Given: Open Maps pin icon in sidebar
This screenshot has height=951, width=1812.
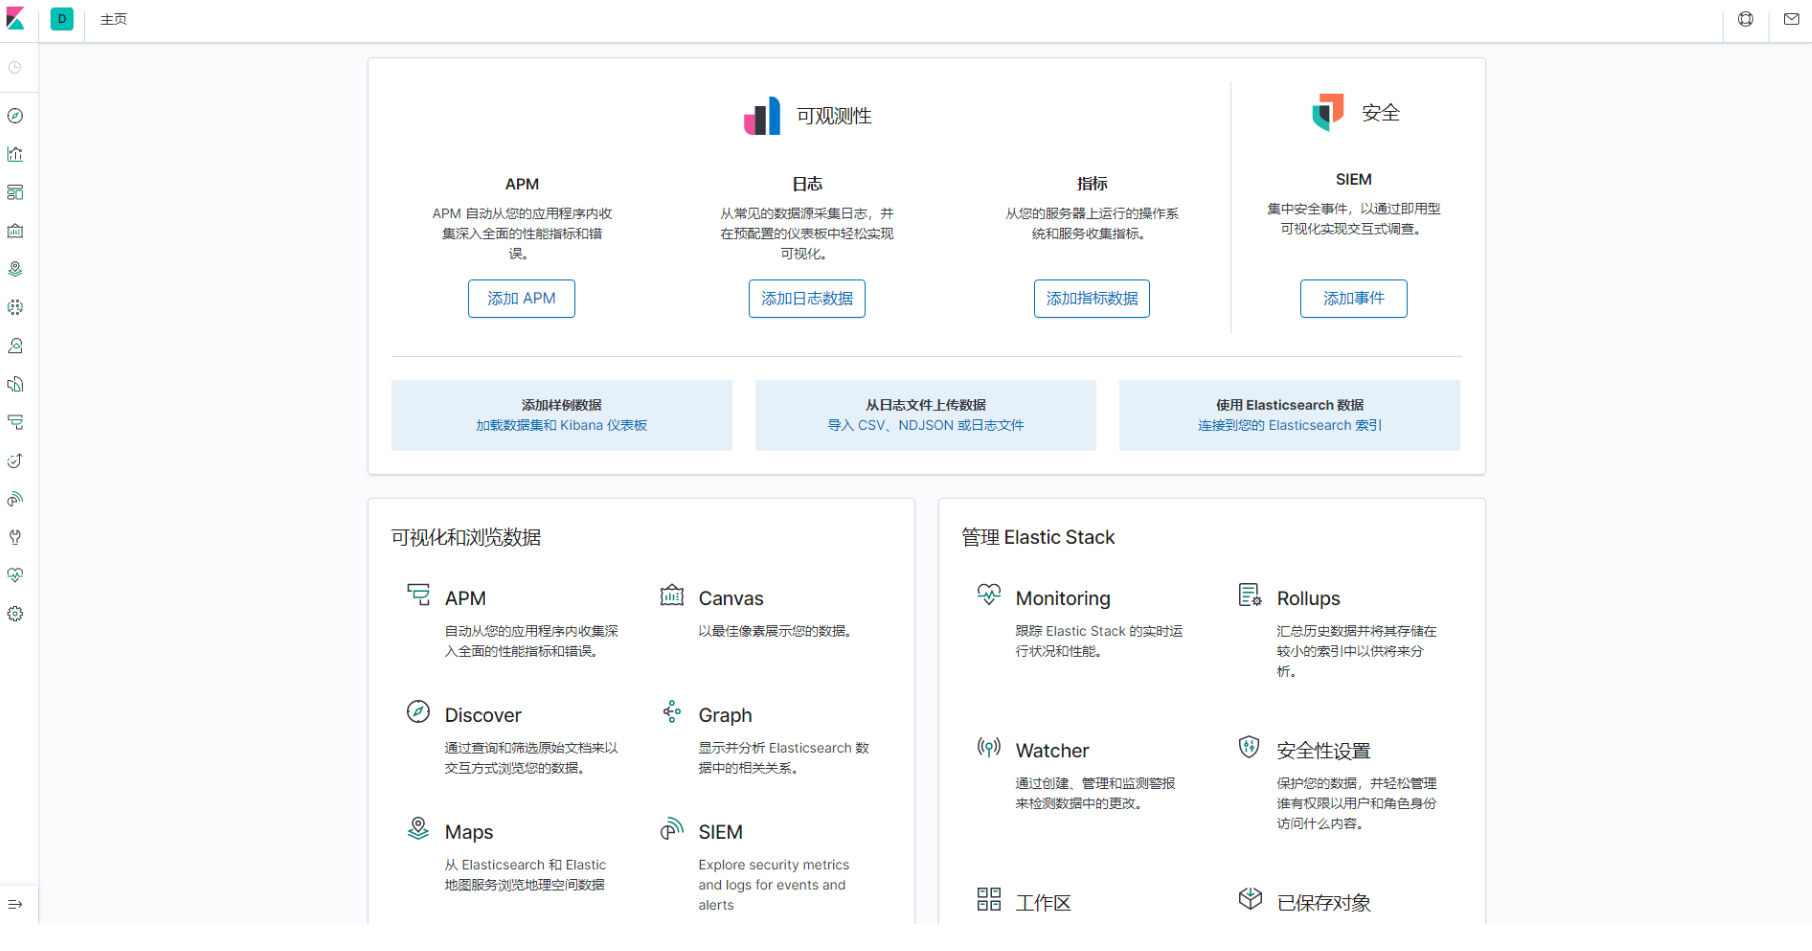Looking at the screenshot, I should (x=15, y=269).
